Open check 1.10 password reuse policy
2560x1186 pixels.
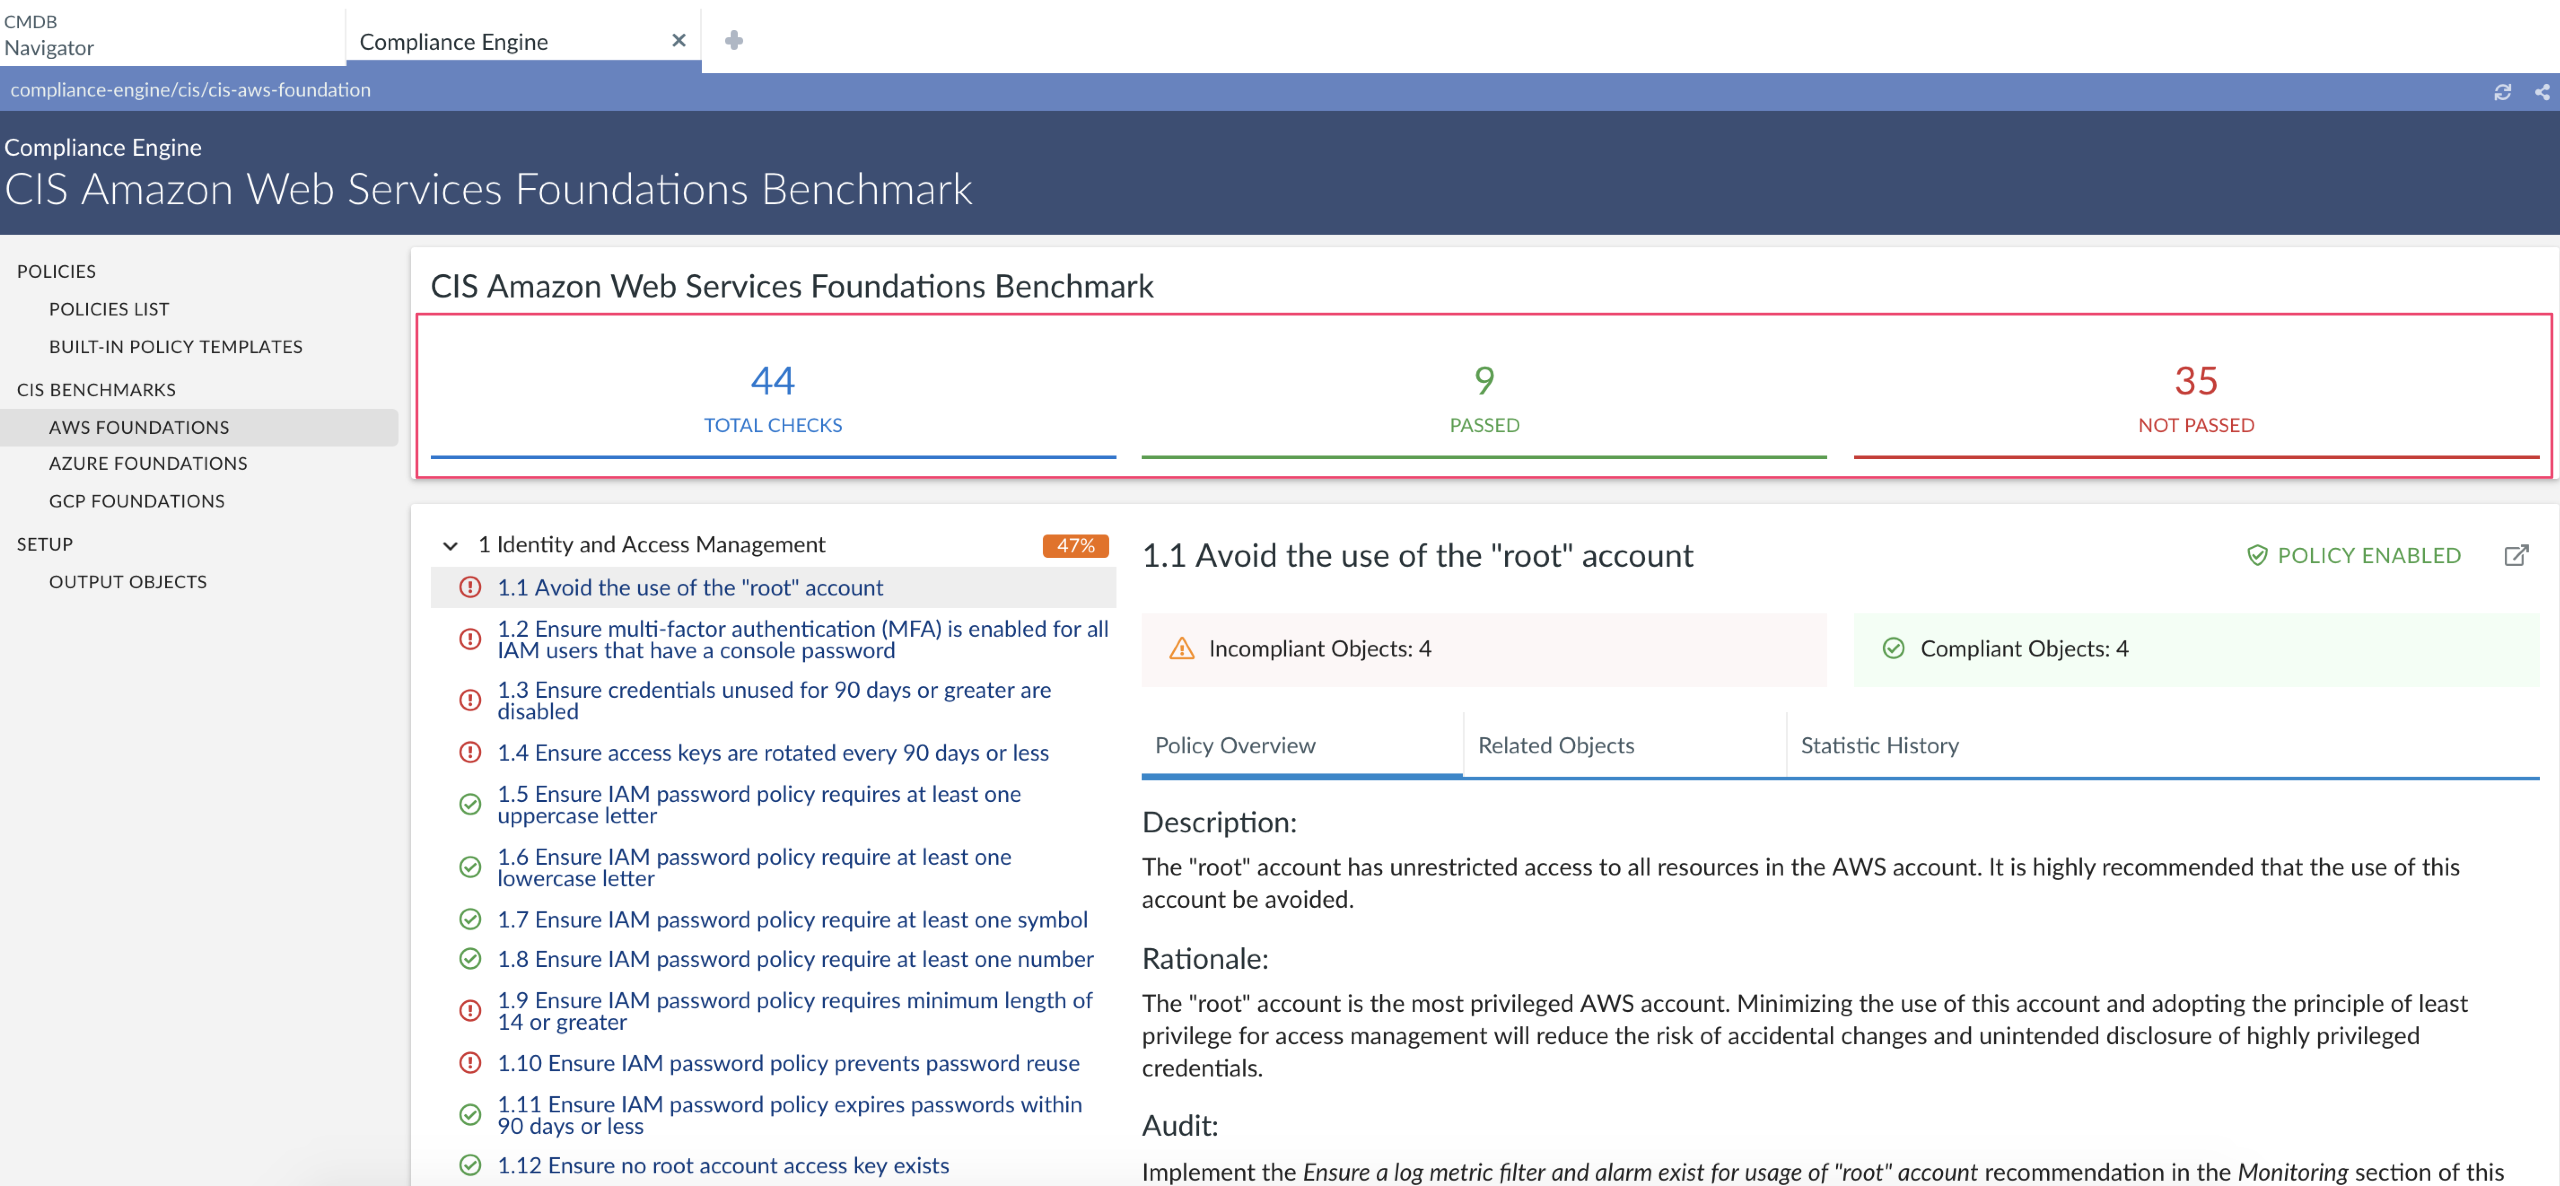(x=788, y=1063)
